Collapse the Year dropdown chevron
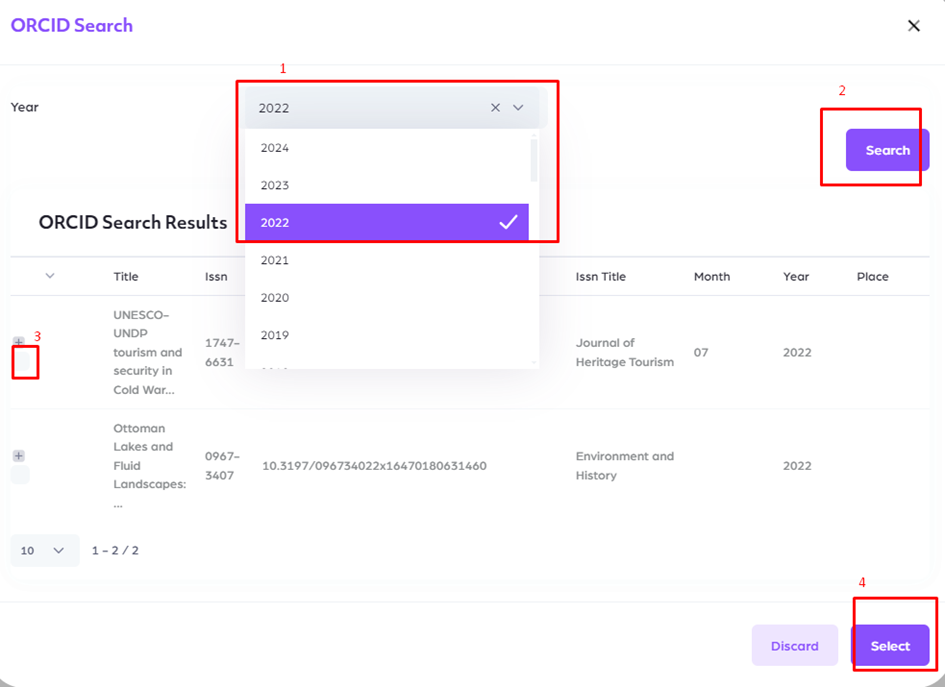Image resolution: width=945 pixels, height=687 pixels. [x=518, y=108]
